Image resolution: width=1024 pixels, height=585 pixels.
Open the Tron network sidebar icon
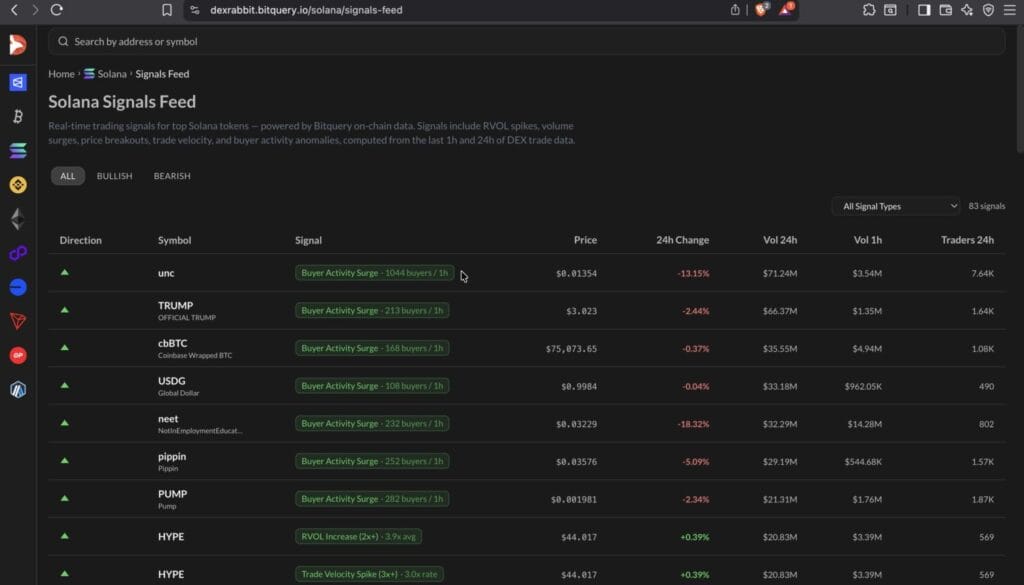(x=17, y=321)
